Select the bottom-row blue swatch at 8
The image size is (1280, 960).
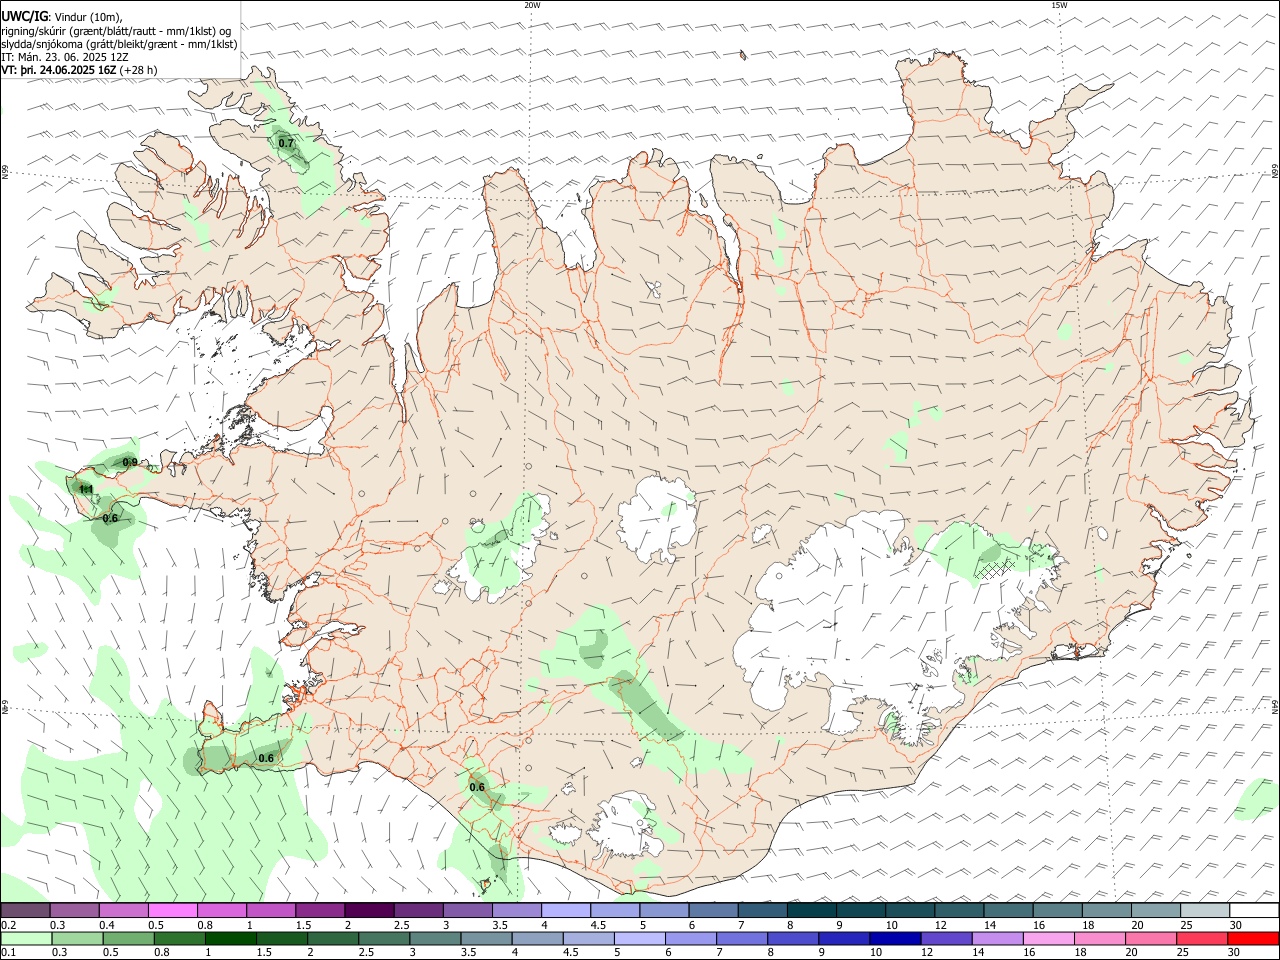tap(793, 938)
